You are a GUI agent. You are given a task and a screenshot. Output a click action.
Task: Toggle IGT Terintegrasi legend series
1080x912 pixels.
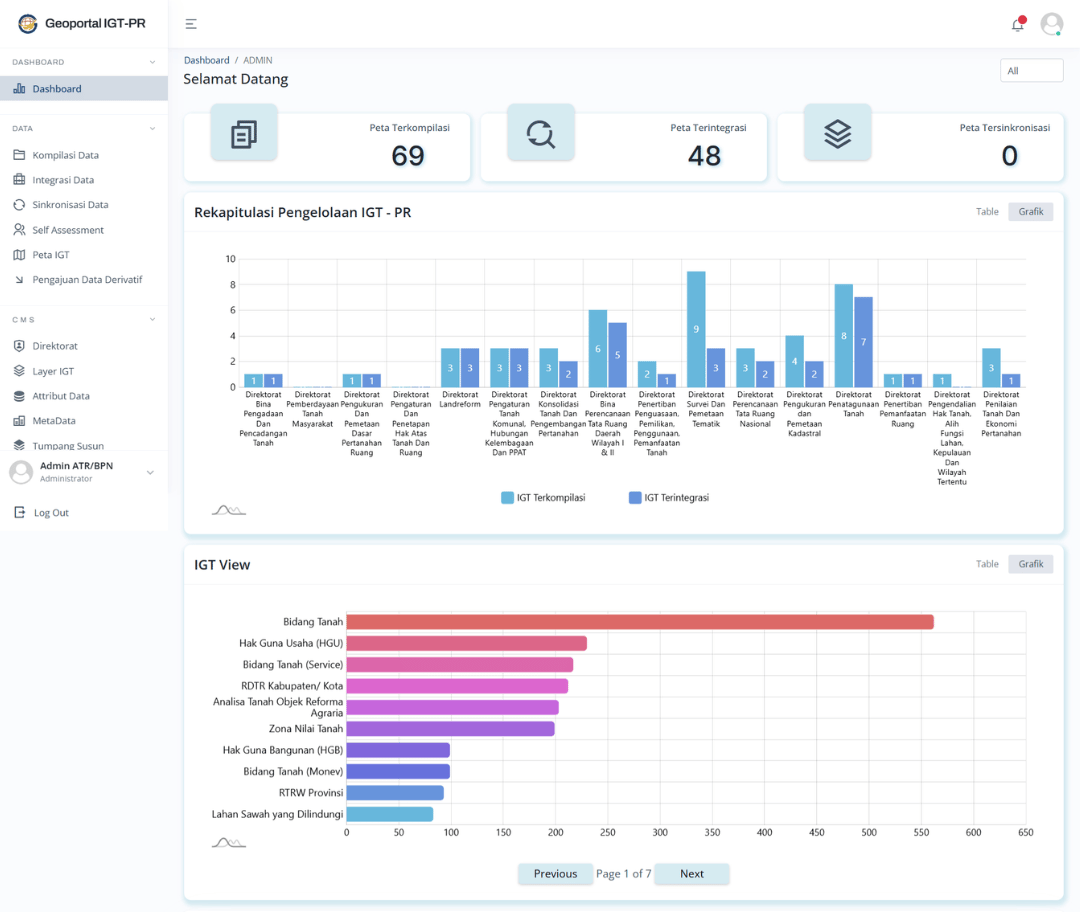(669, 498)
